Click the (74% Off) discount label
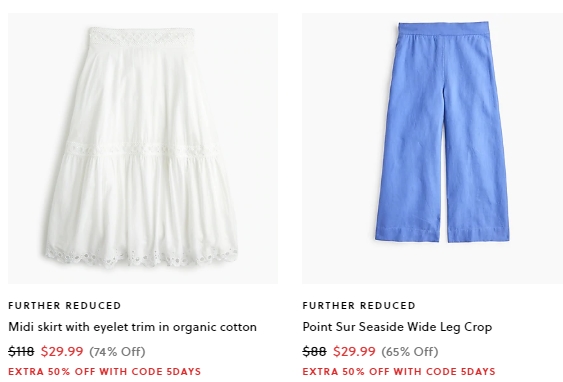The width and height of the screenshot is (563, 382). (117, 351)
